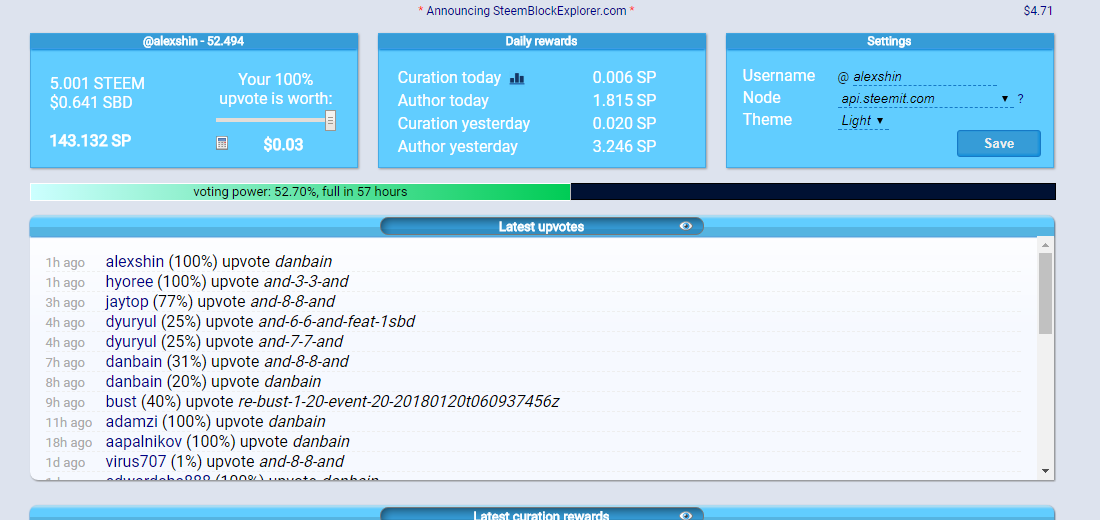The image size is (1100, 520).
Task: Open danbain link in the 31% row
Action: (x=134, y=361)
